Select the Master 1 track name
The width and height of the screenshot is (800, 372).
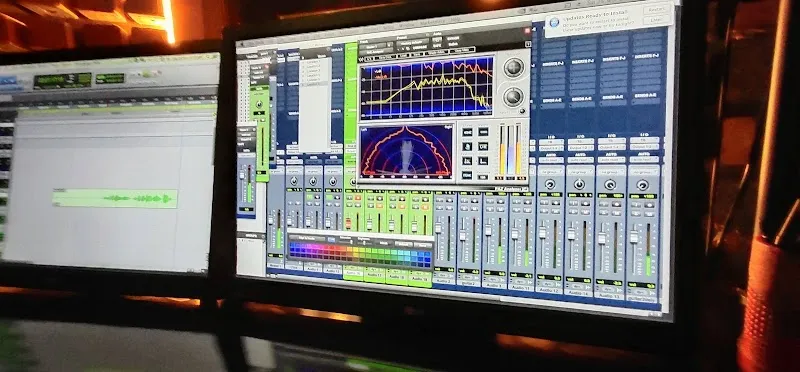coord(276,266)
